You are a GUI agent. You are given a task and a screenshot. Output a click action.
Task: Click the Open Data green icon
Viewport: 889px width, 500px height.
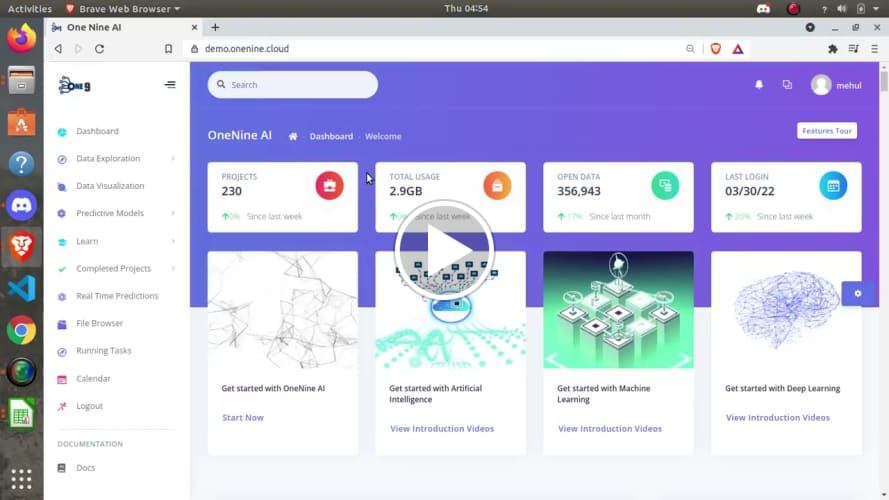[x=665, y=186]
